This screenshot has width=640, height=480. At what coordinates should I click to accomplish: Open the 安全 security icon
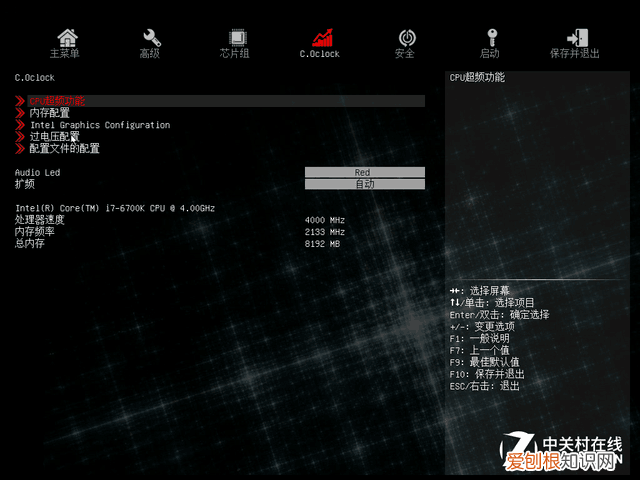pyautogui.click(x=406, y=38)
